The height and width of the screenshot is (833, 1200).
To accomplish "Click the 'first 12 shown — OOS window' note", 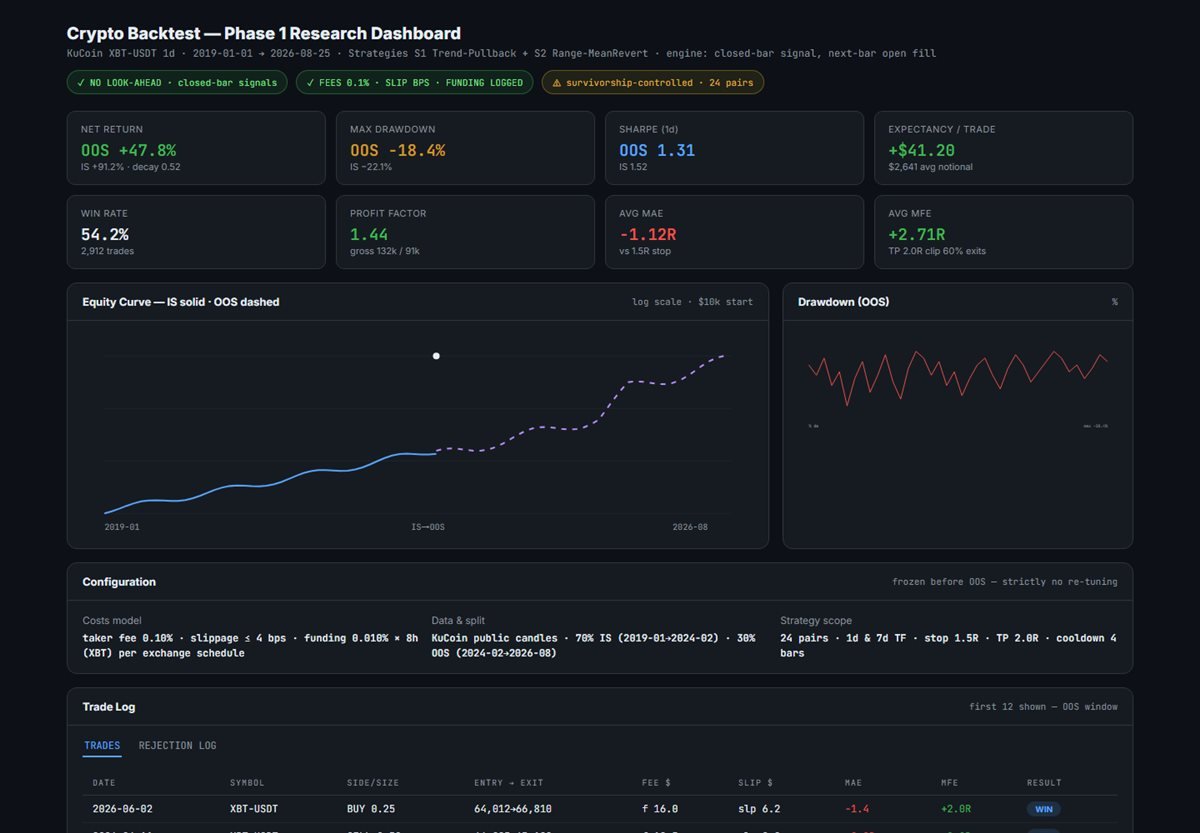I will coord(1043,707).
